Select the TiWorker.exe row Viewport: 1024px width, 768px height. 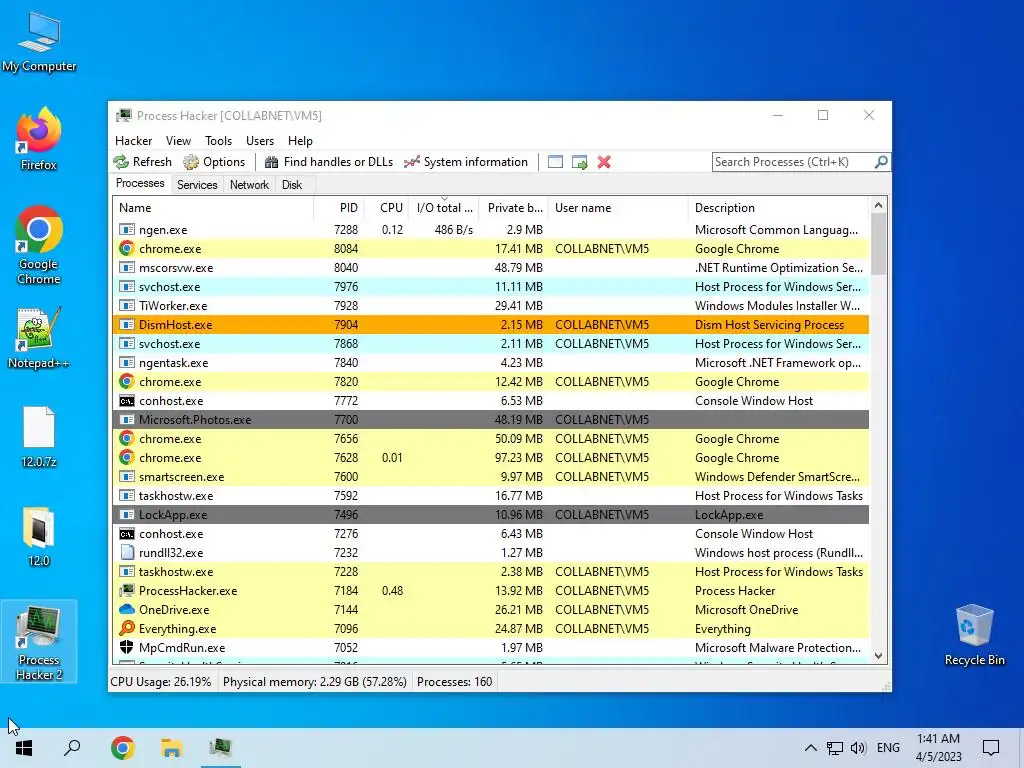coord(491,306)
